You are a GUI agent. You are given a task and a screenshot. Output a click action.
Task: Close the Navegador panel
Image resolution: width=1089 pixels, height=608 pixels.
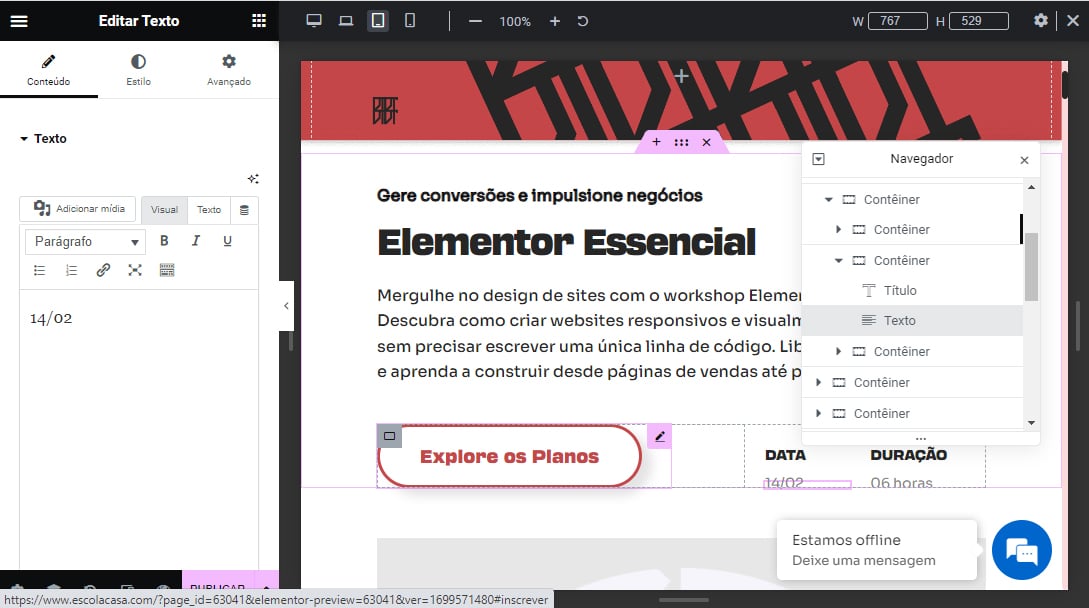tap(1024, 160)
